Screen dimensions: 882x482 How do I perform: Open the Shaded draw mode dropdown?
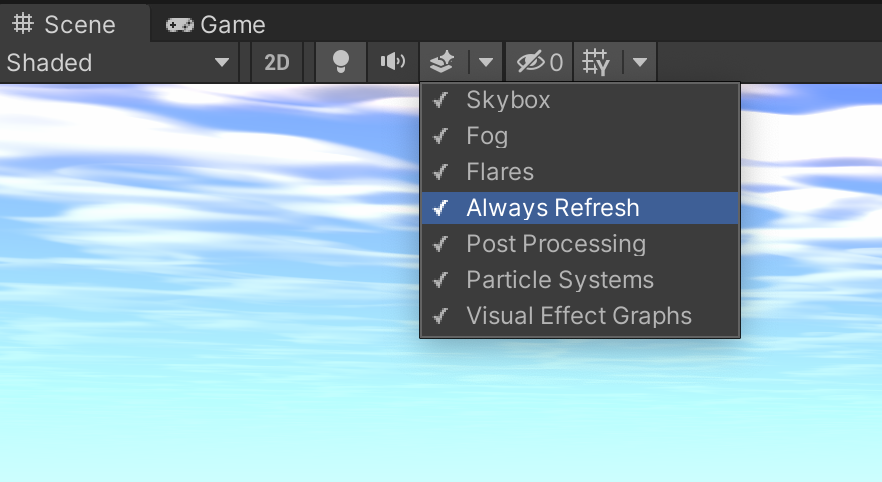pyautogui.click(x=118, y=63)
